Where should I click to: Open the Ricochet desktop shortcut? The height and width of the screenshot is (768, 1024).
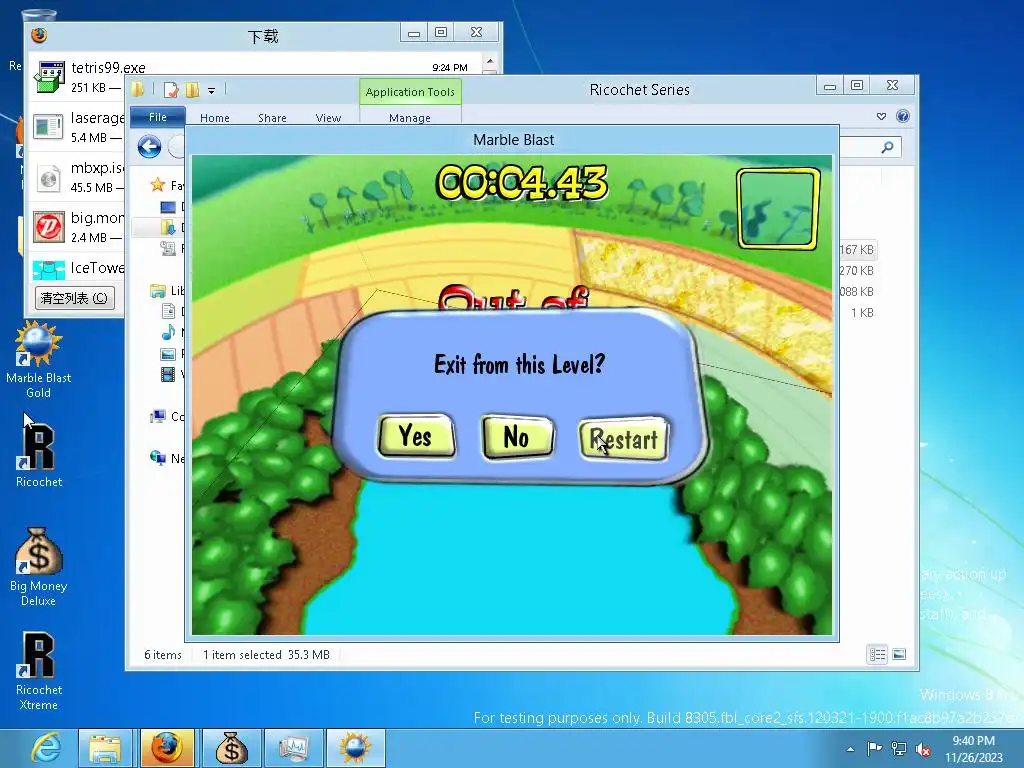tap(39, 456)
